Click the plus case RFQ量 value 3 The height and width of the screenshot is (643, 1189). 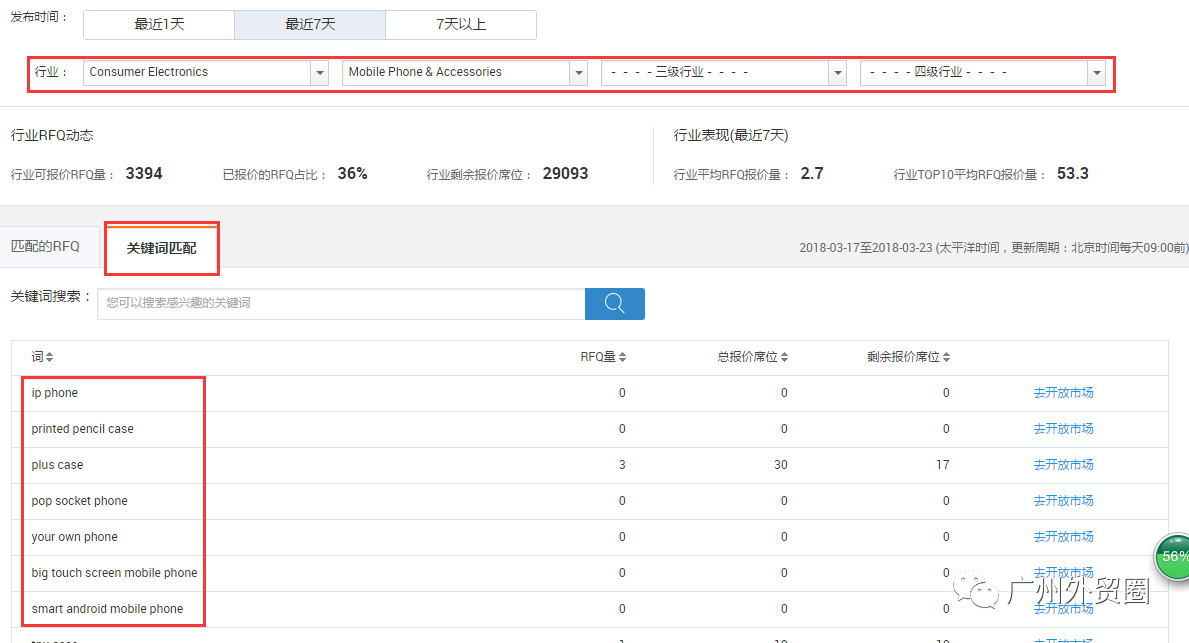pyautogui.click(x=622, y=465)
